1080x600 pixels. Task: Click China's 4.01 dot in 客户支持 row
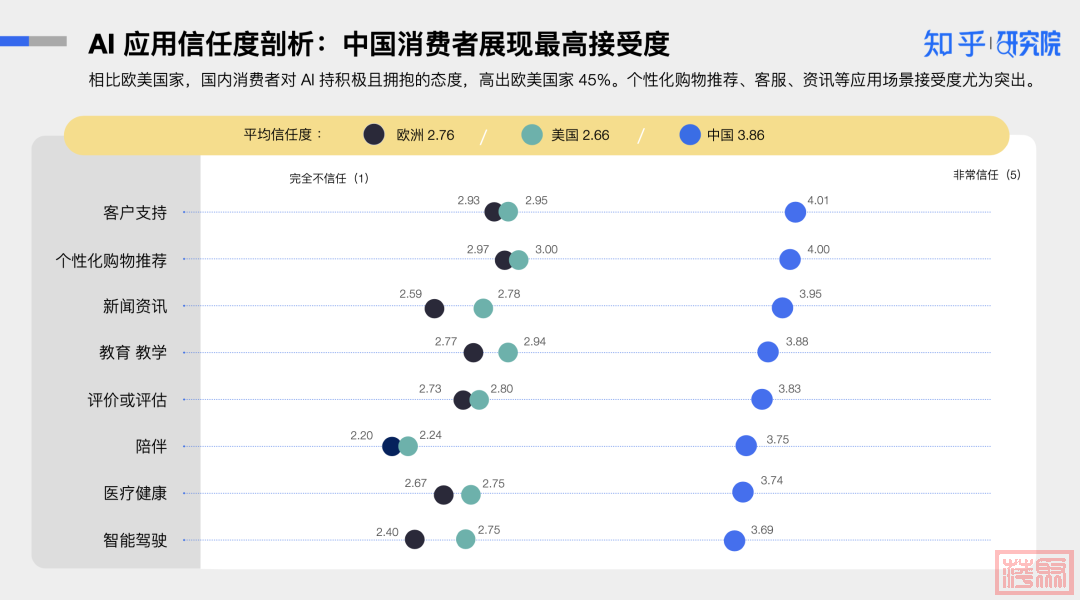click(x=796, y=212)
